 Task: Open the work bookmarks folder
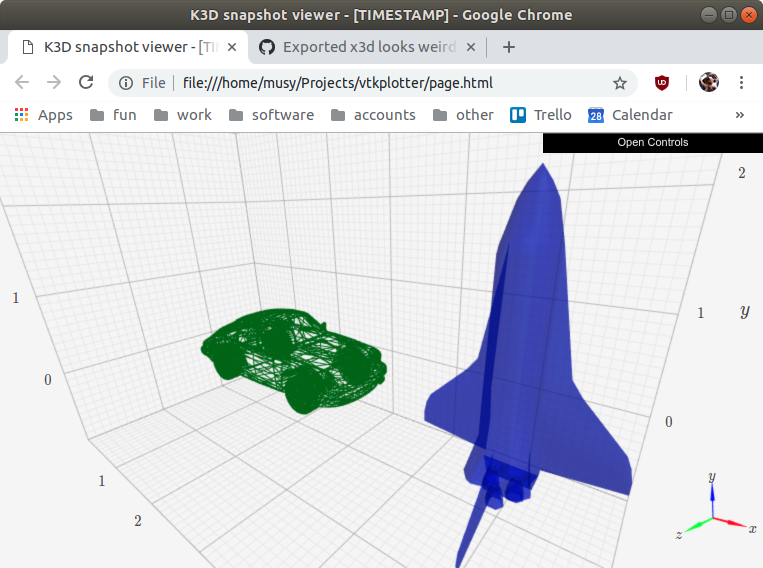182,115
